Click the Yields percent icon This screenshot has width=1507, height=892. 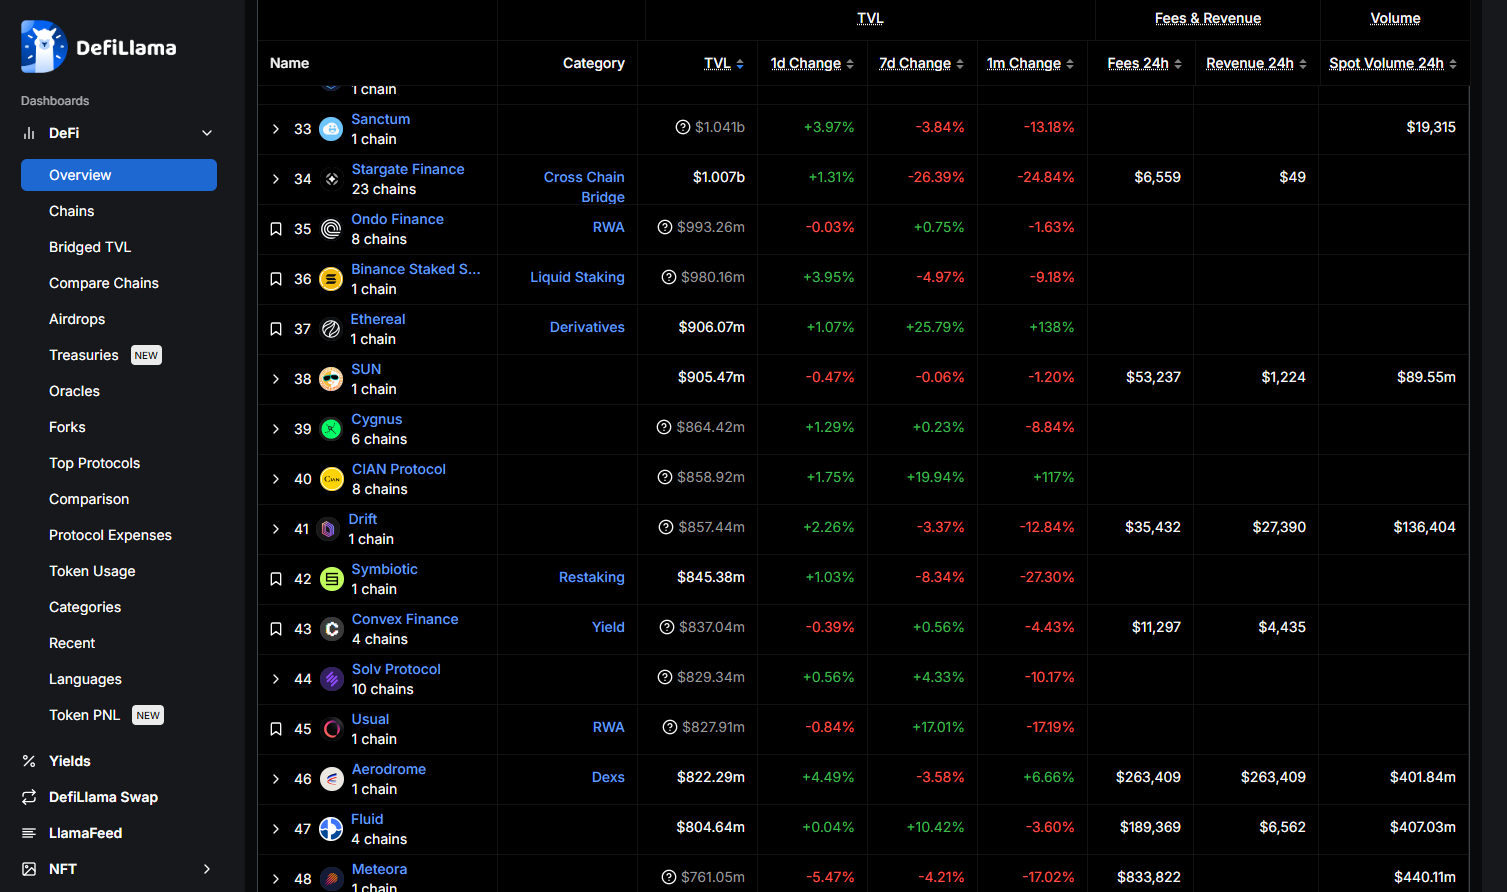29,761
